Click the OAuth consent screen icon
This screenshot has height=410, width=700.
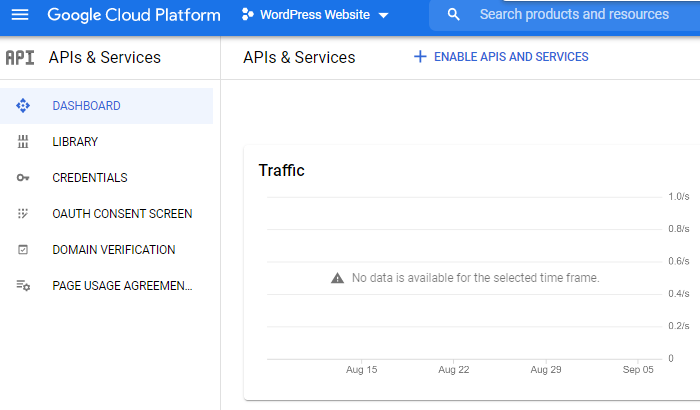(23, 214)
